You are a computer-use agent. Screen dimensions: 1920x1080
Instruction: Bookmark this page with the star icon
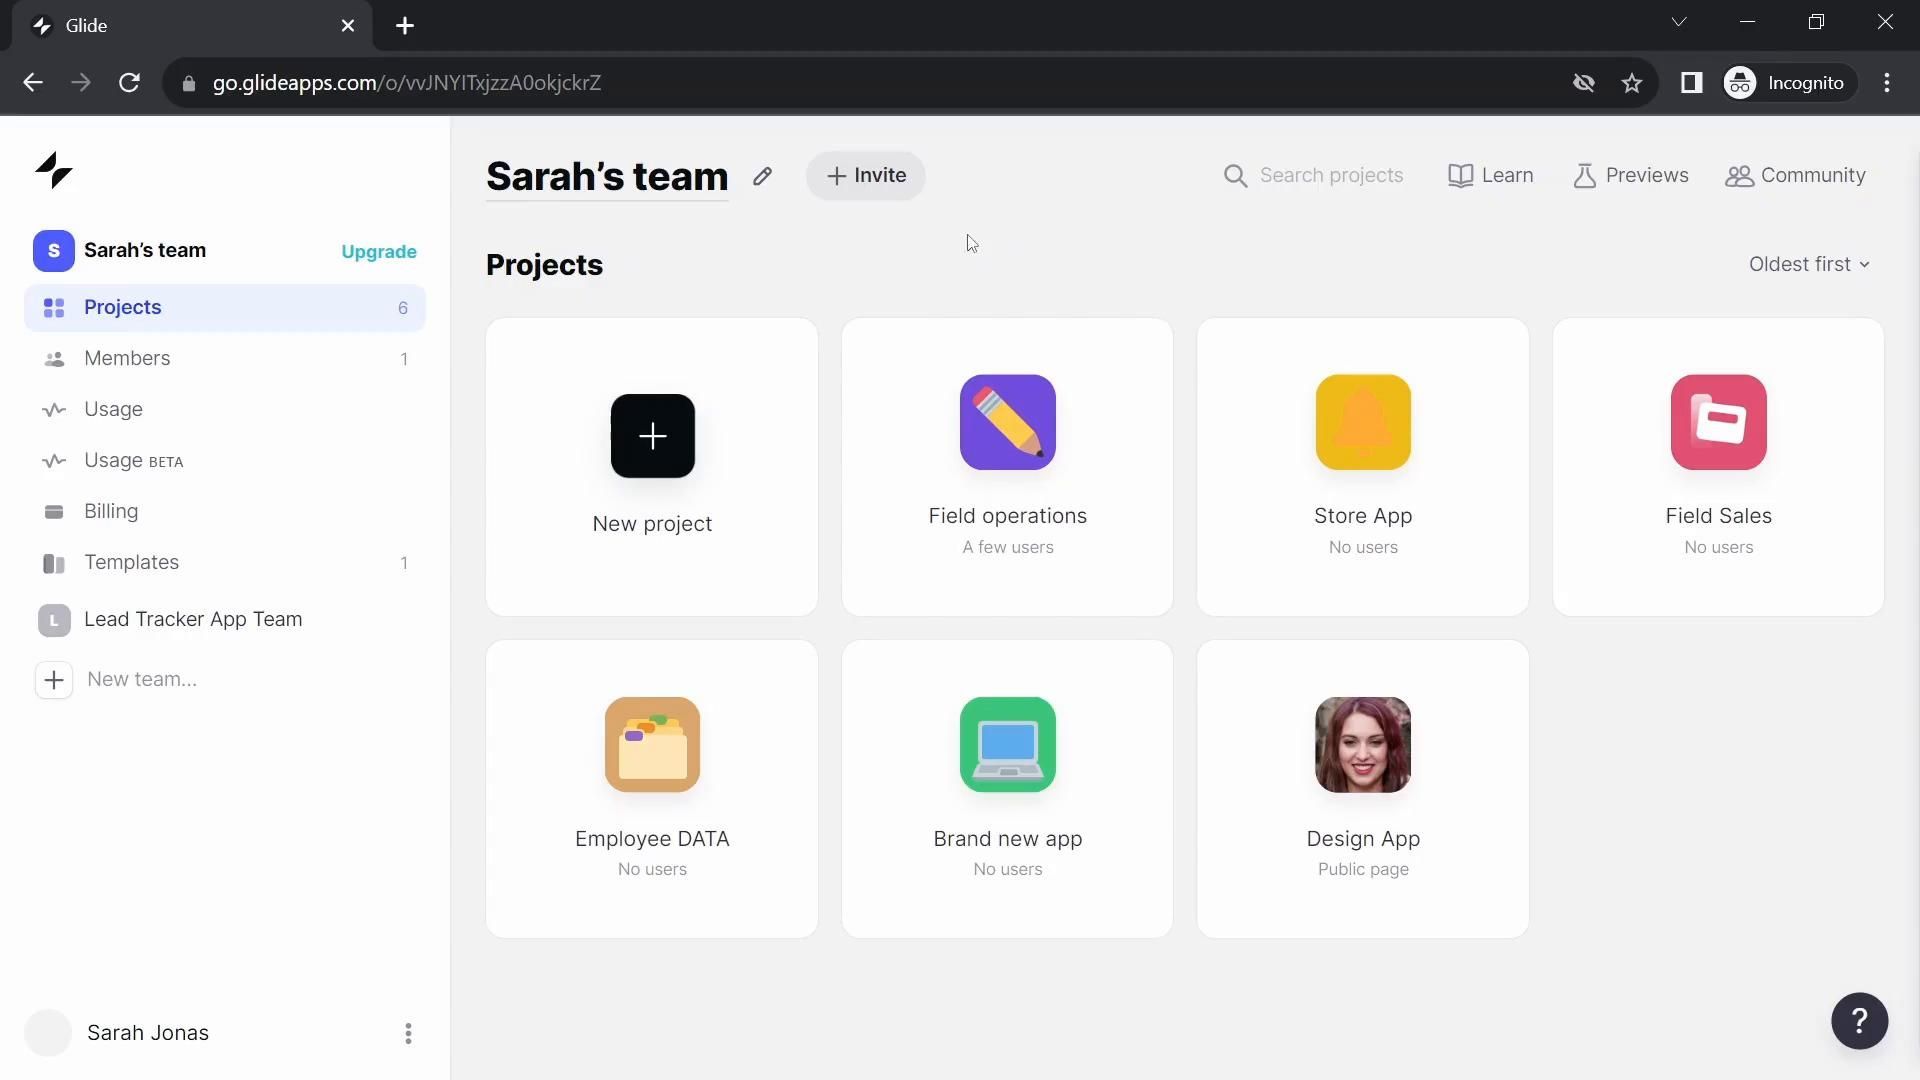tap(1632, 83)
